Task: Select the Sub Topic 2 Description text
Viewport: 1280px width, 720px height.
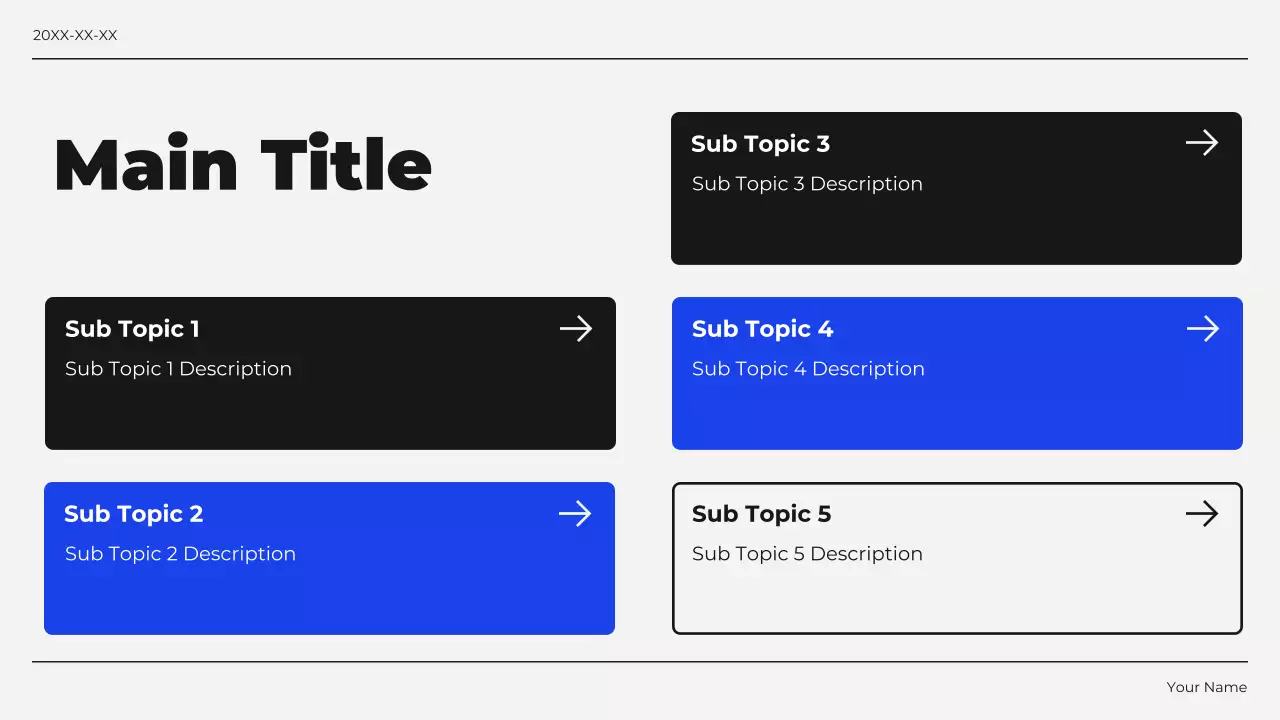Action: (x=180, y=554)
